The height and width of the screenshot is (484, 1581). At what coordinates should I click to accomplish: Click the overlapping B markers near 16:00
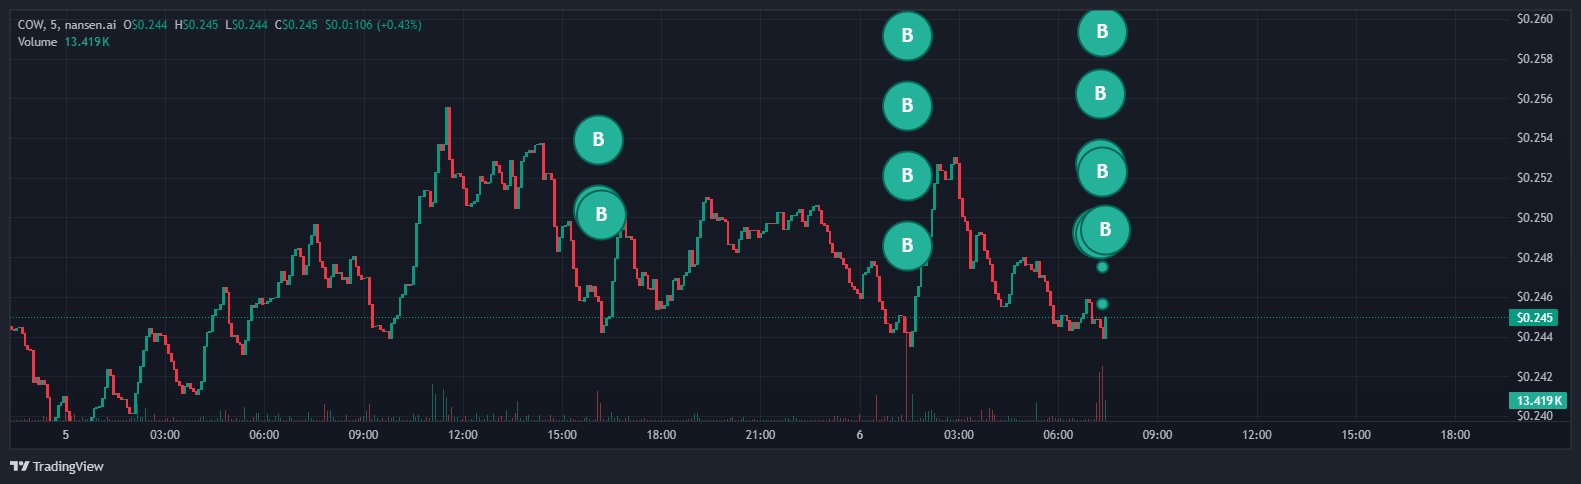pos(601,214)
